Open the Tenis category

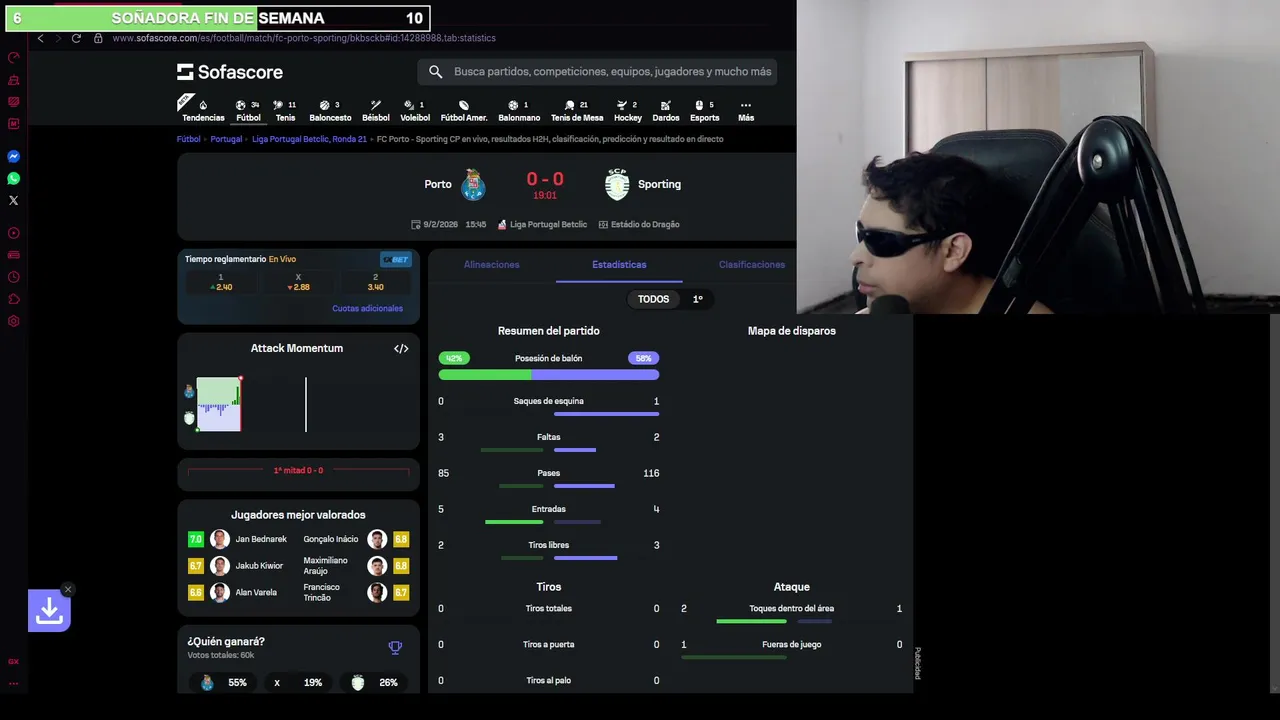(285, 110)
